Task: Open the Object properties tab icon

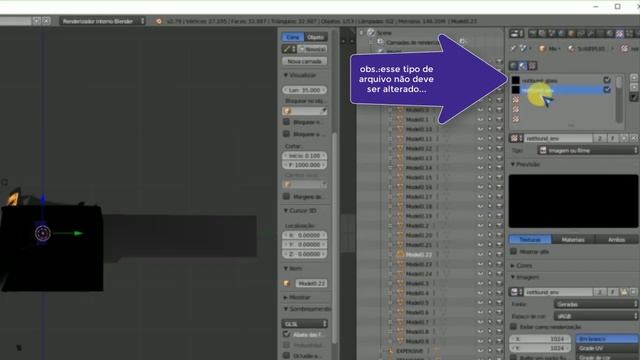Action: [x=571, y=33]
